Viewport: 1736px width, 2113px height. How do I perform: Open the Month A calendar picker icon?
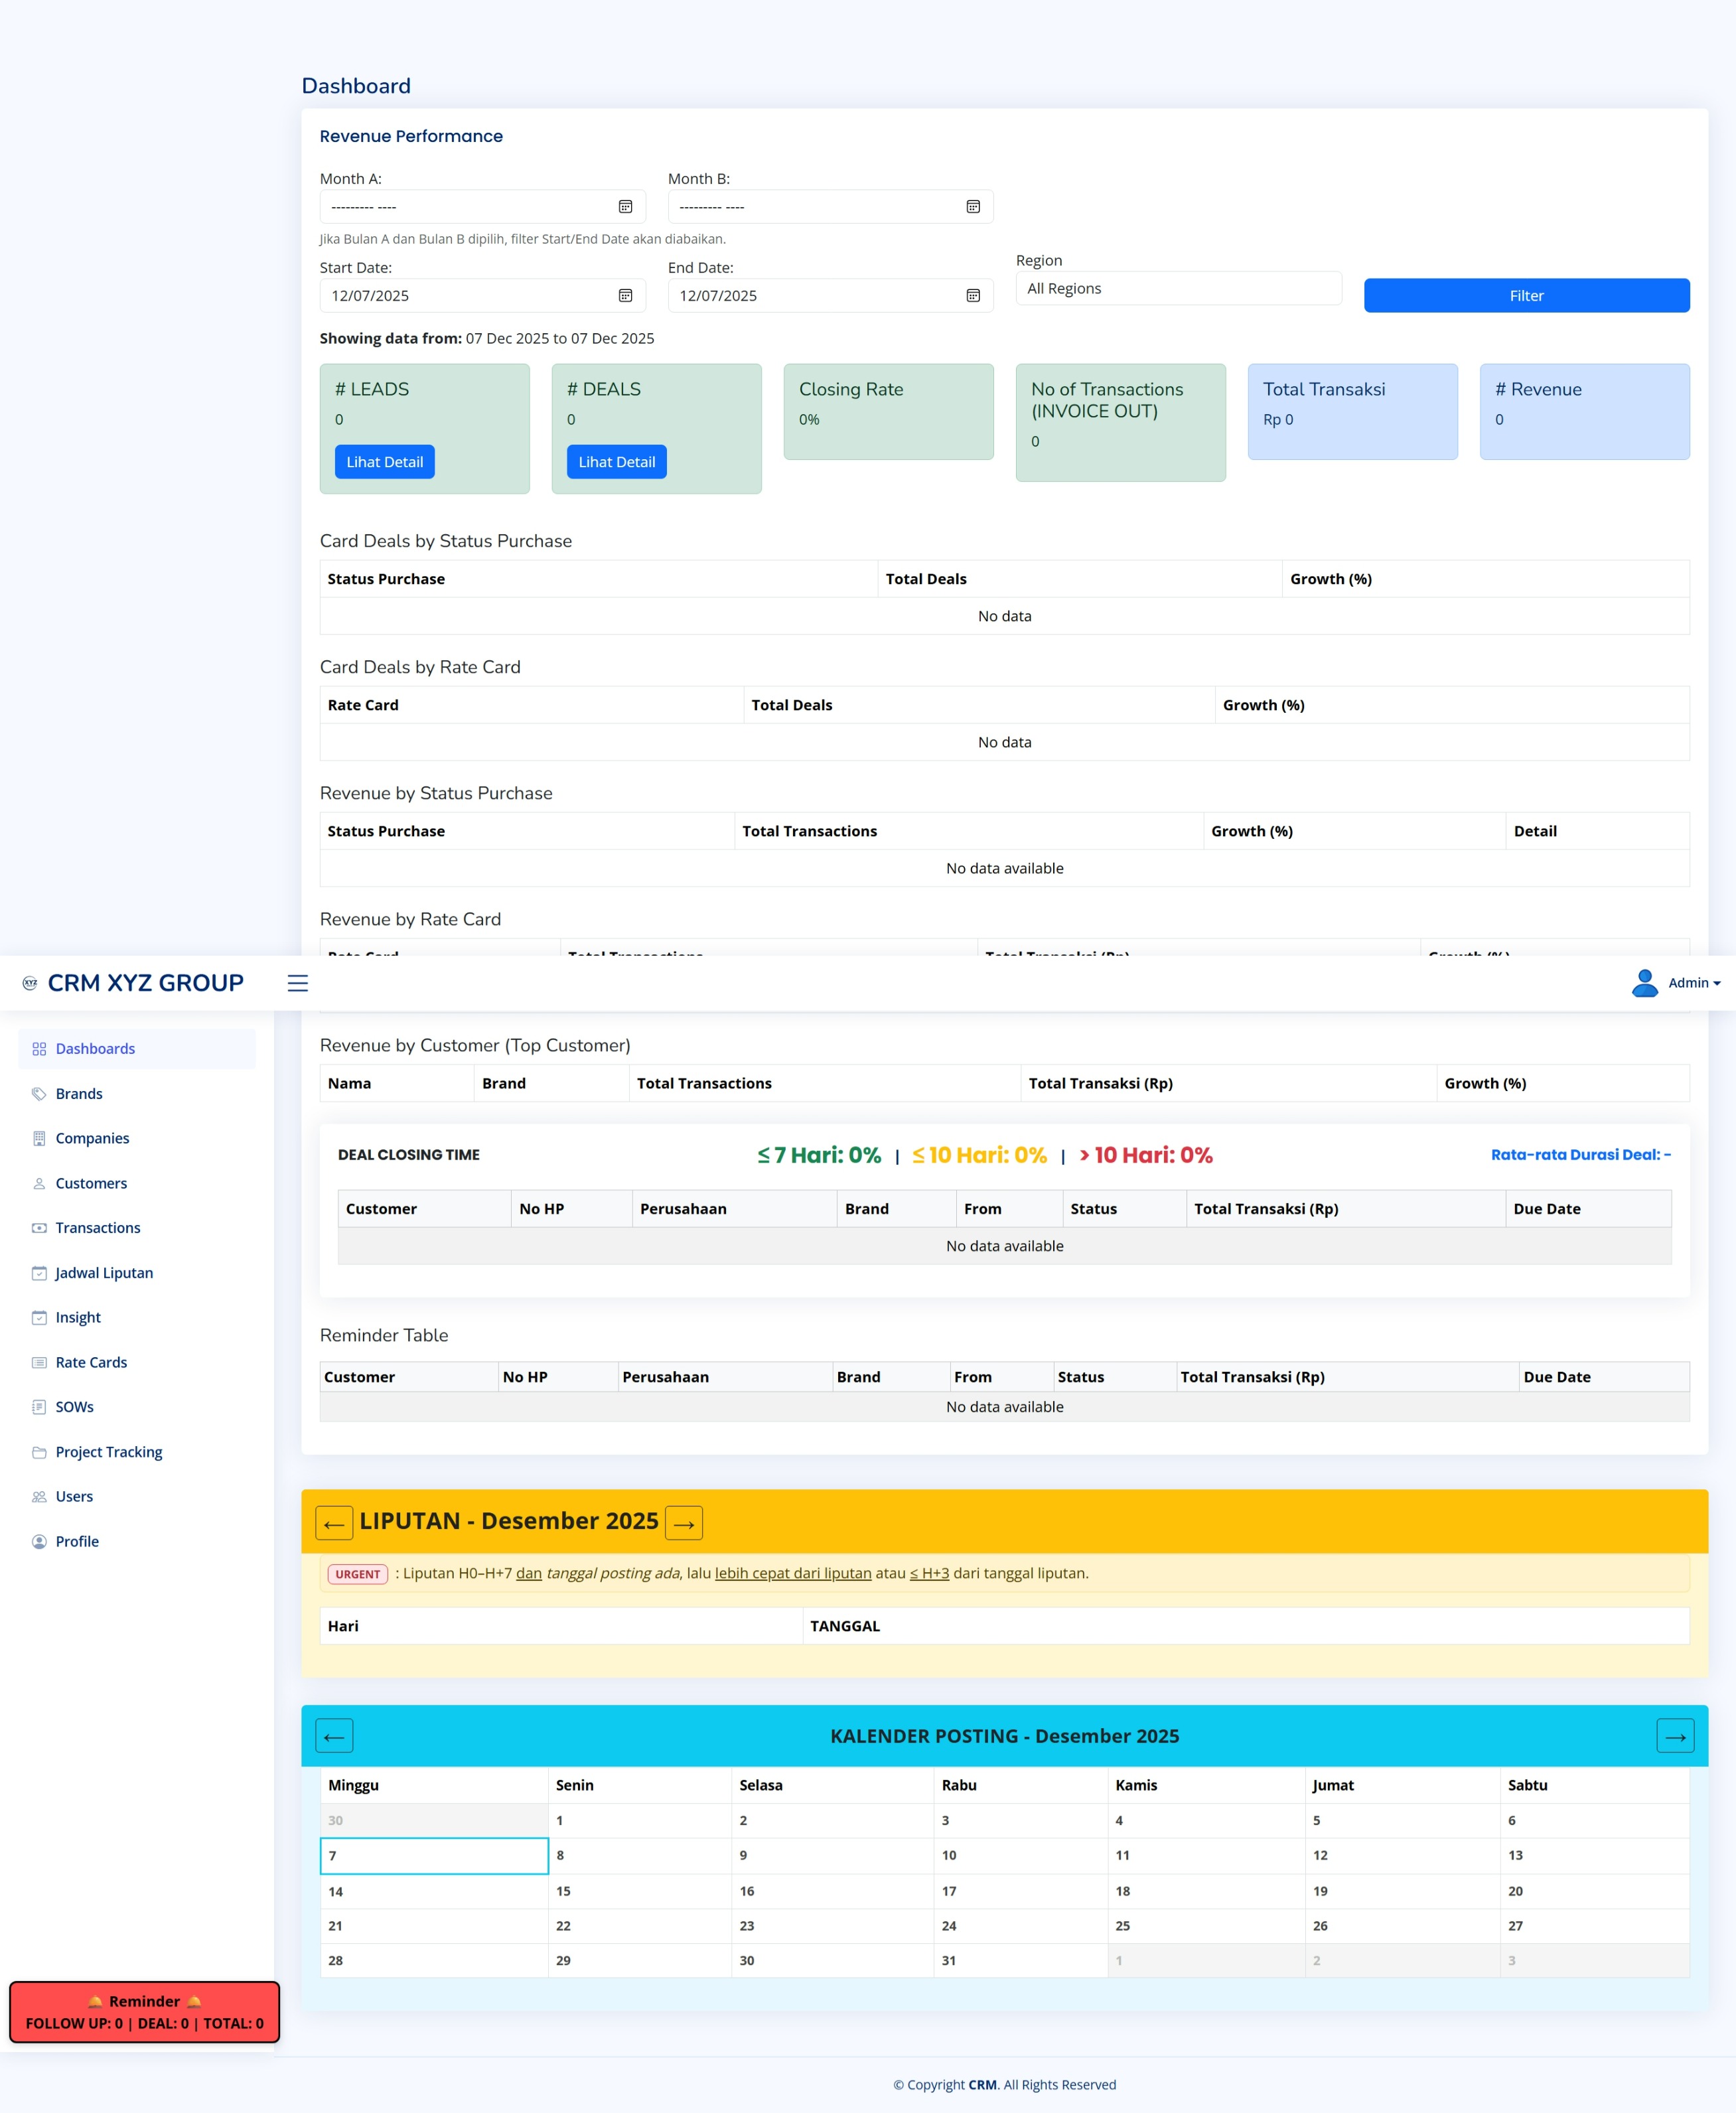tap(625, 207)
